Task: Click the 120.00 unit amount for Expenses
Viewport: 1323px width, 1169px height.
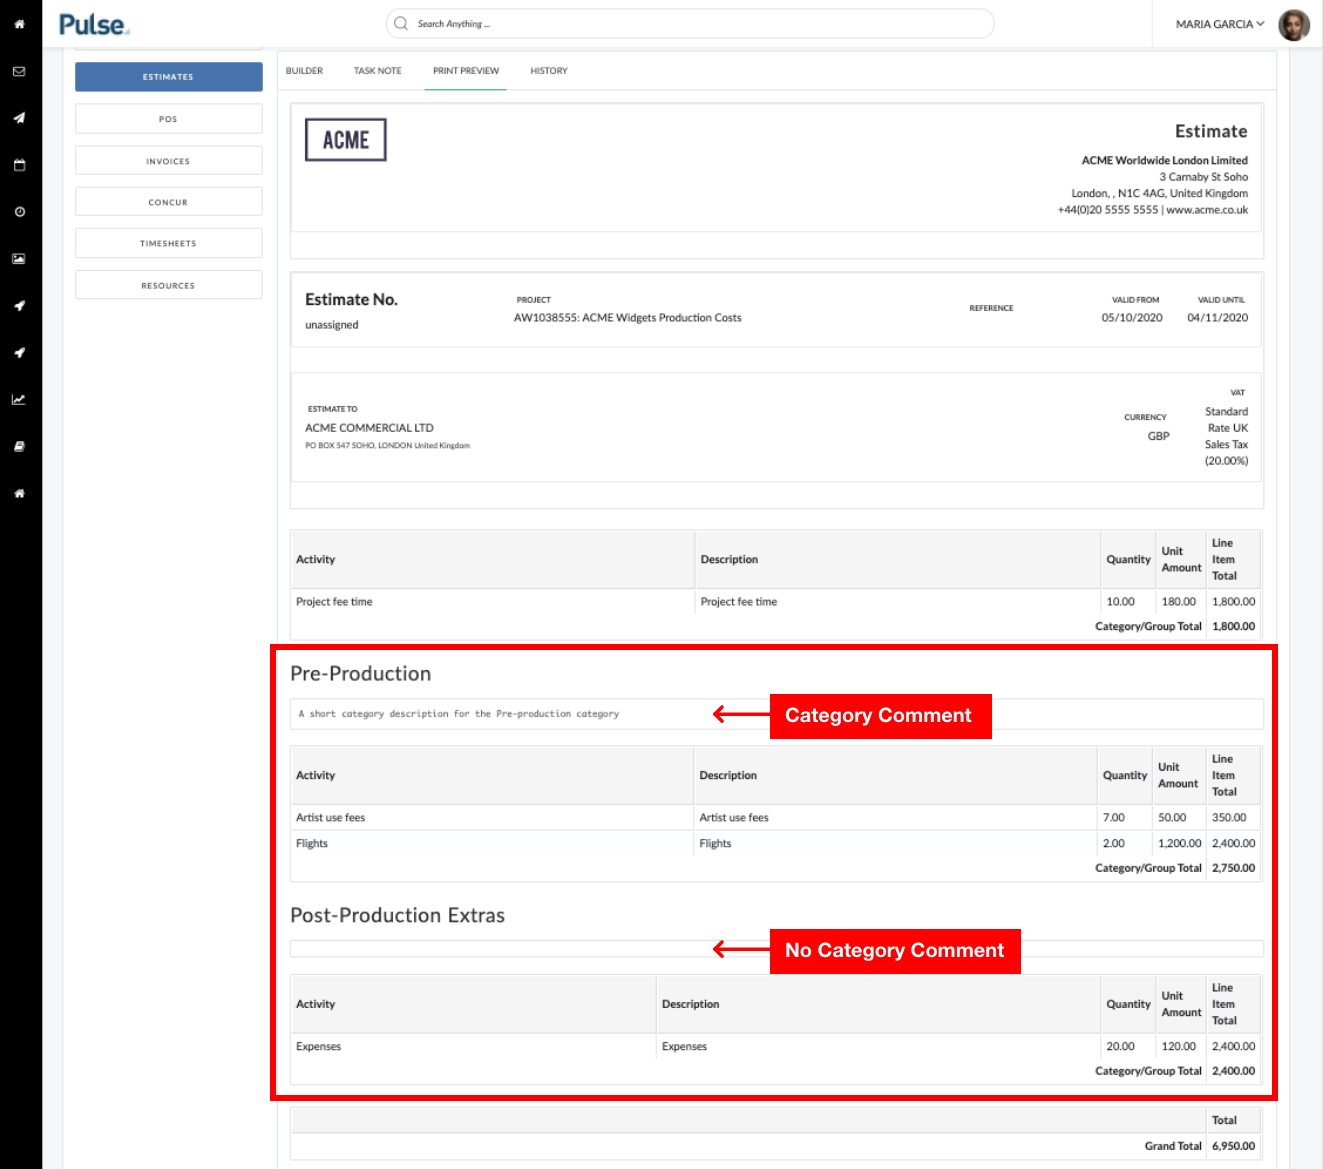Action: (1178, 1047)
